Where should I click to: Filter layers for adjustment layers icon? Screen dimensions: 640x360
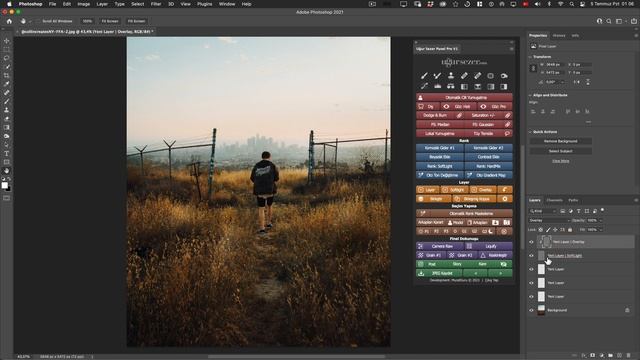[x=571, y=211]
